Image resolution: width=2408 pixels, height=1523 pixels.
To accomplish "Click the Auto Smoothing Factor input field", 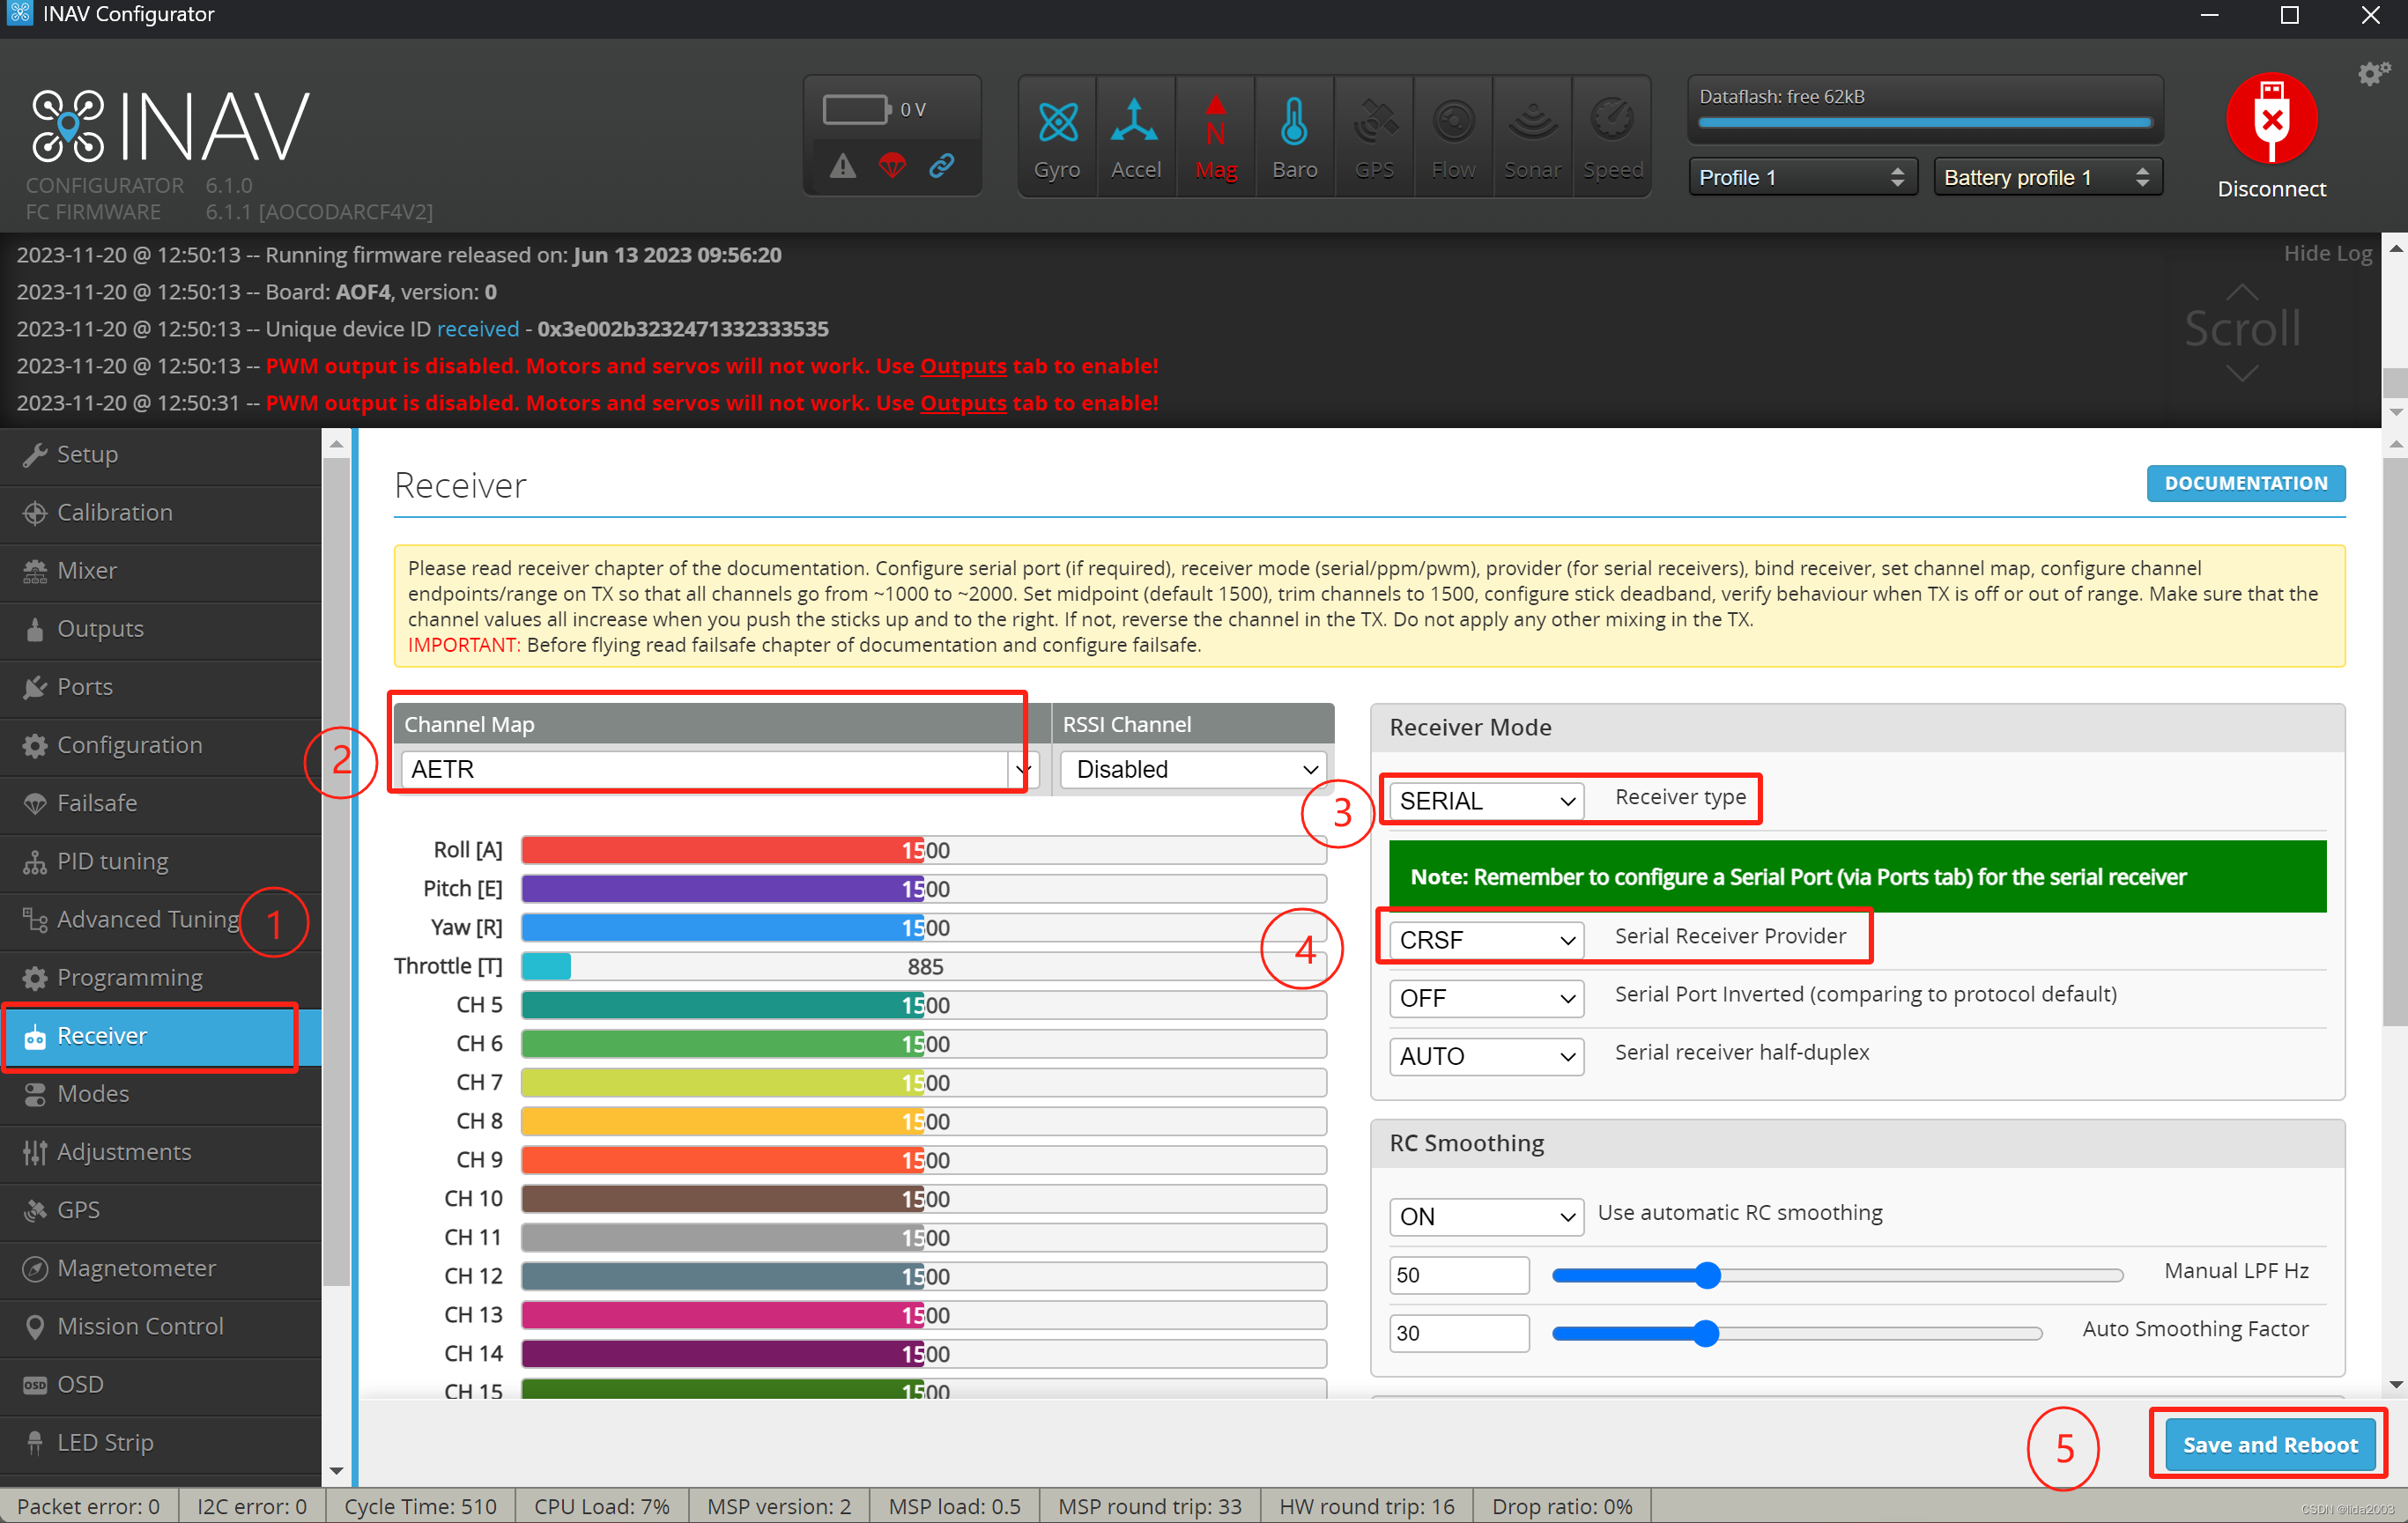I will pyautogui.click(x=1458, y=1333).
